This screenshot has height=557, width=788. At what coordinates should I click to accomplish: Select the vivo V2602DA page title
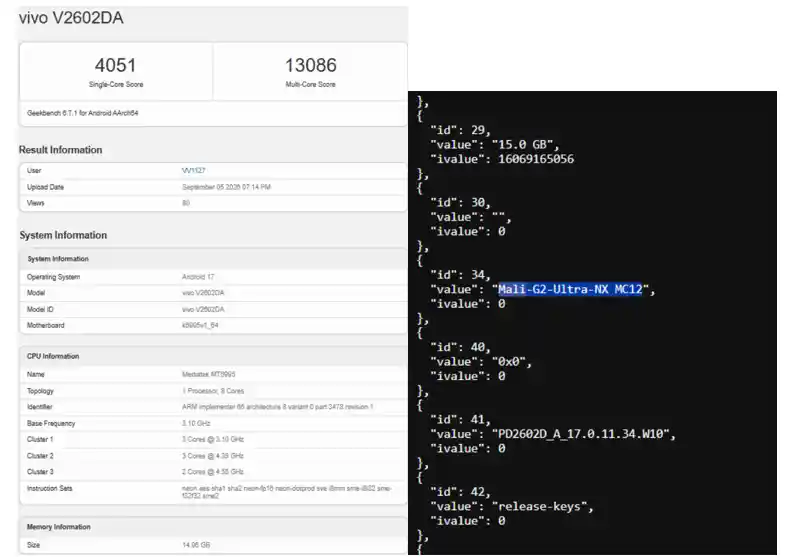tap(71, 18)
